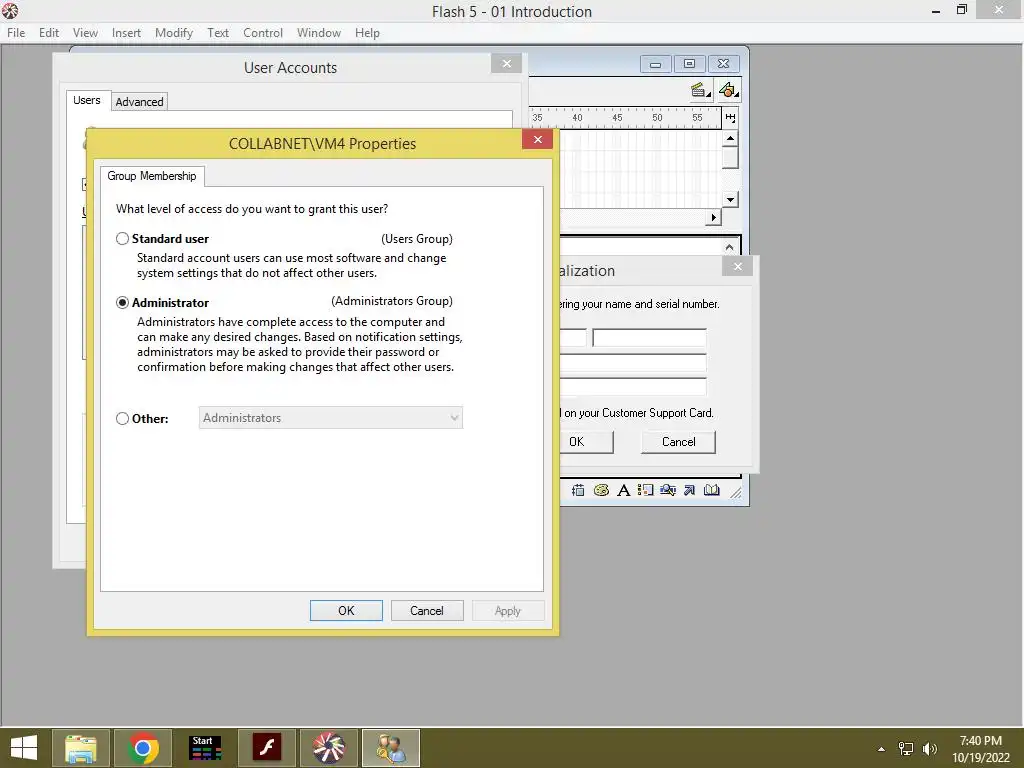Select the Standard user radio button
The width and height of the screenshot is (1024, 768).
point(122,238)
